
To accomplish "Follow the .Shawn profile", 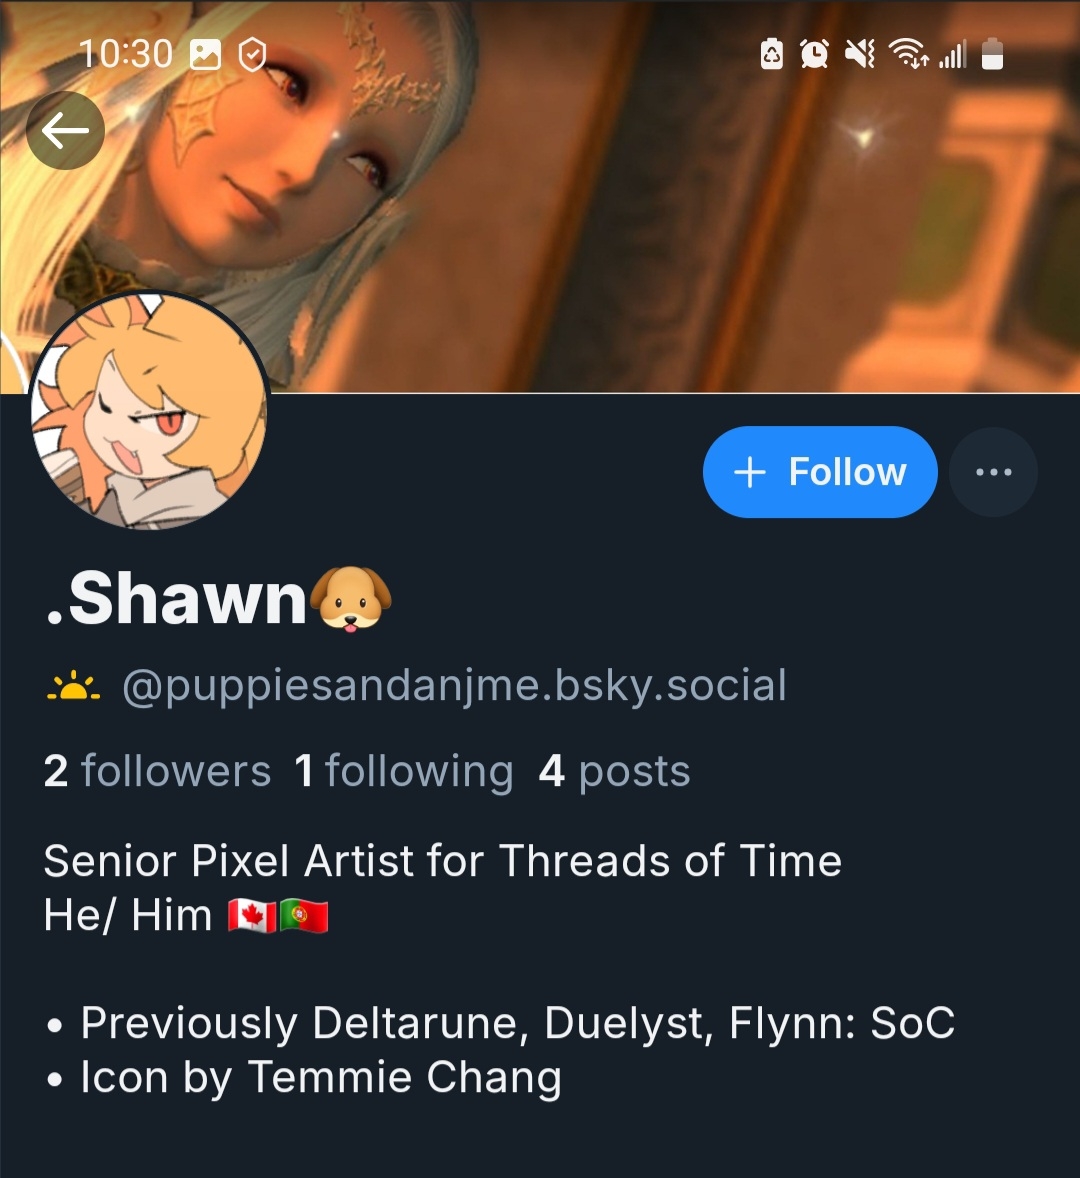I will (x=820, y=472).
